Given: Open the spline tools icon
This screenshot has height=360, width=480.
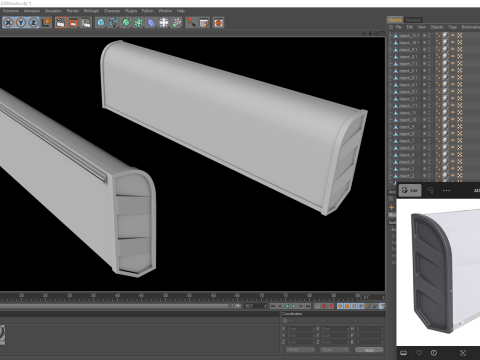Looking at the screenshot, I should pos(113,23).
